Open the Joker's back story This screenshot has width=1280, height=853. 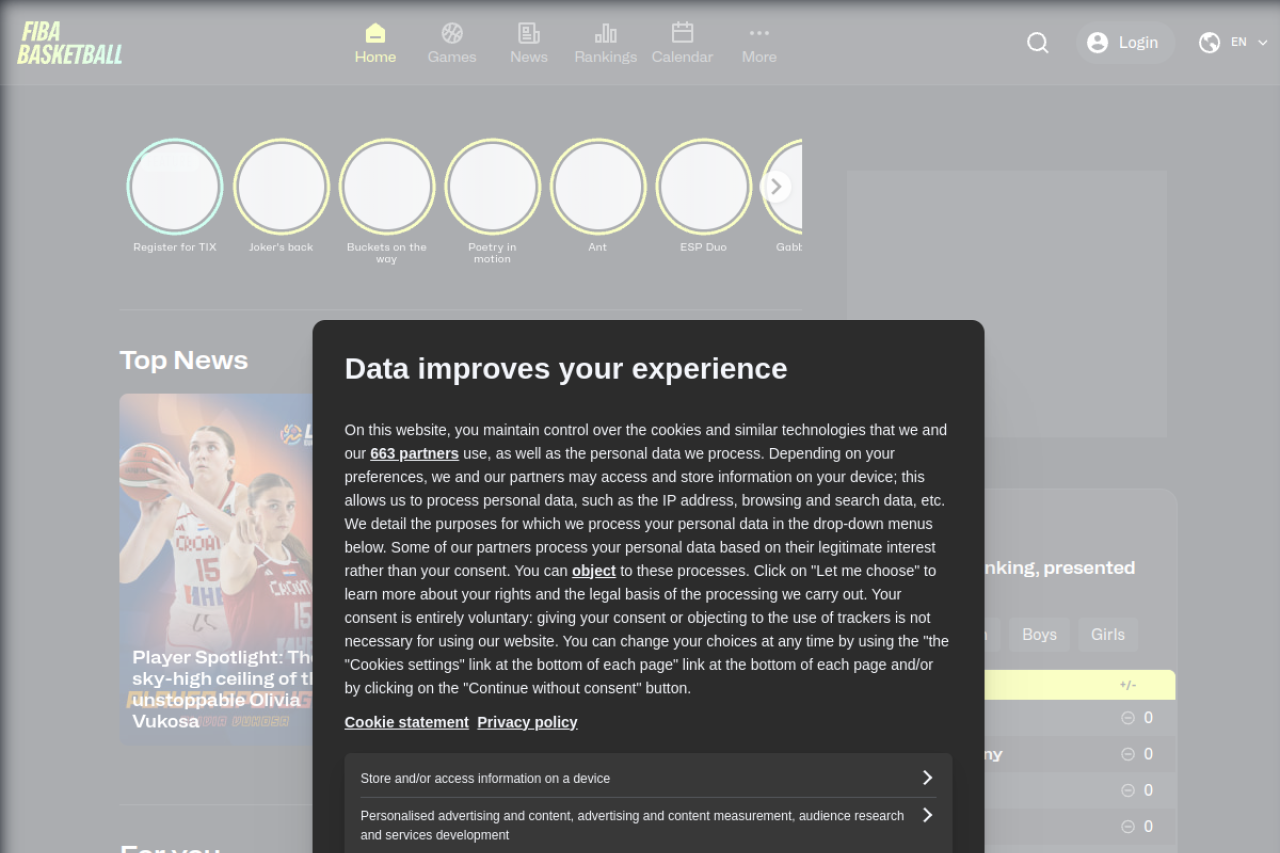[x=281, y=195]
